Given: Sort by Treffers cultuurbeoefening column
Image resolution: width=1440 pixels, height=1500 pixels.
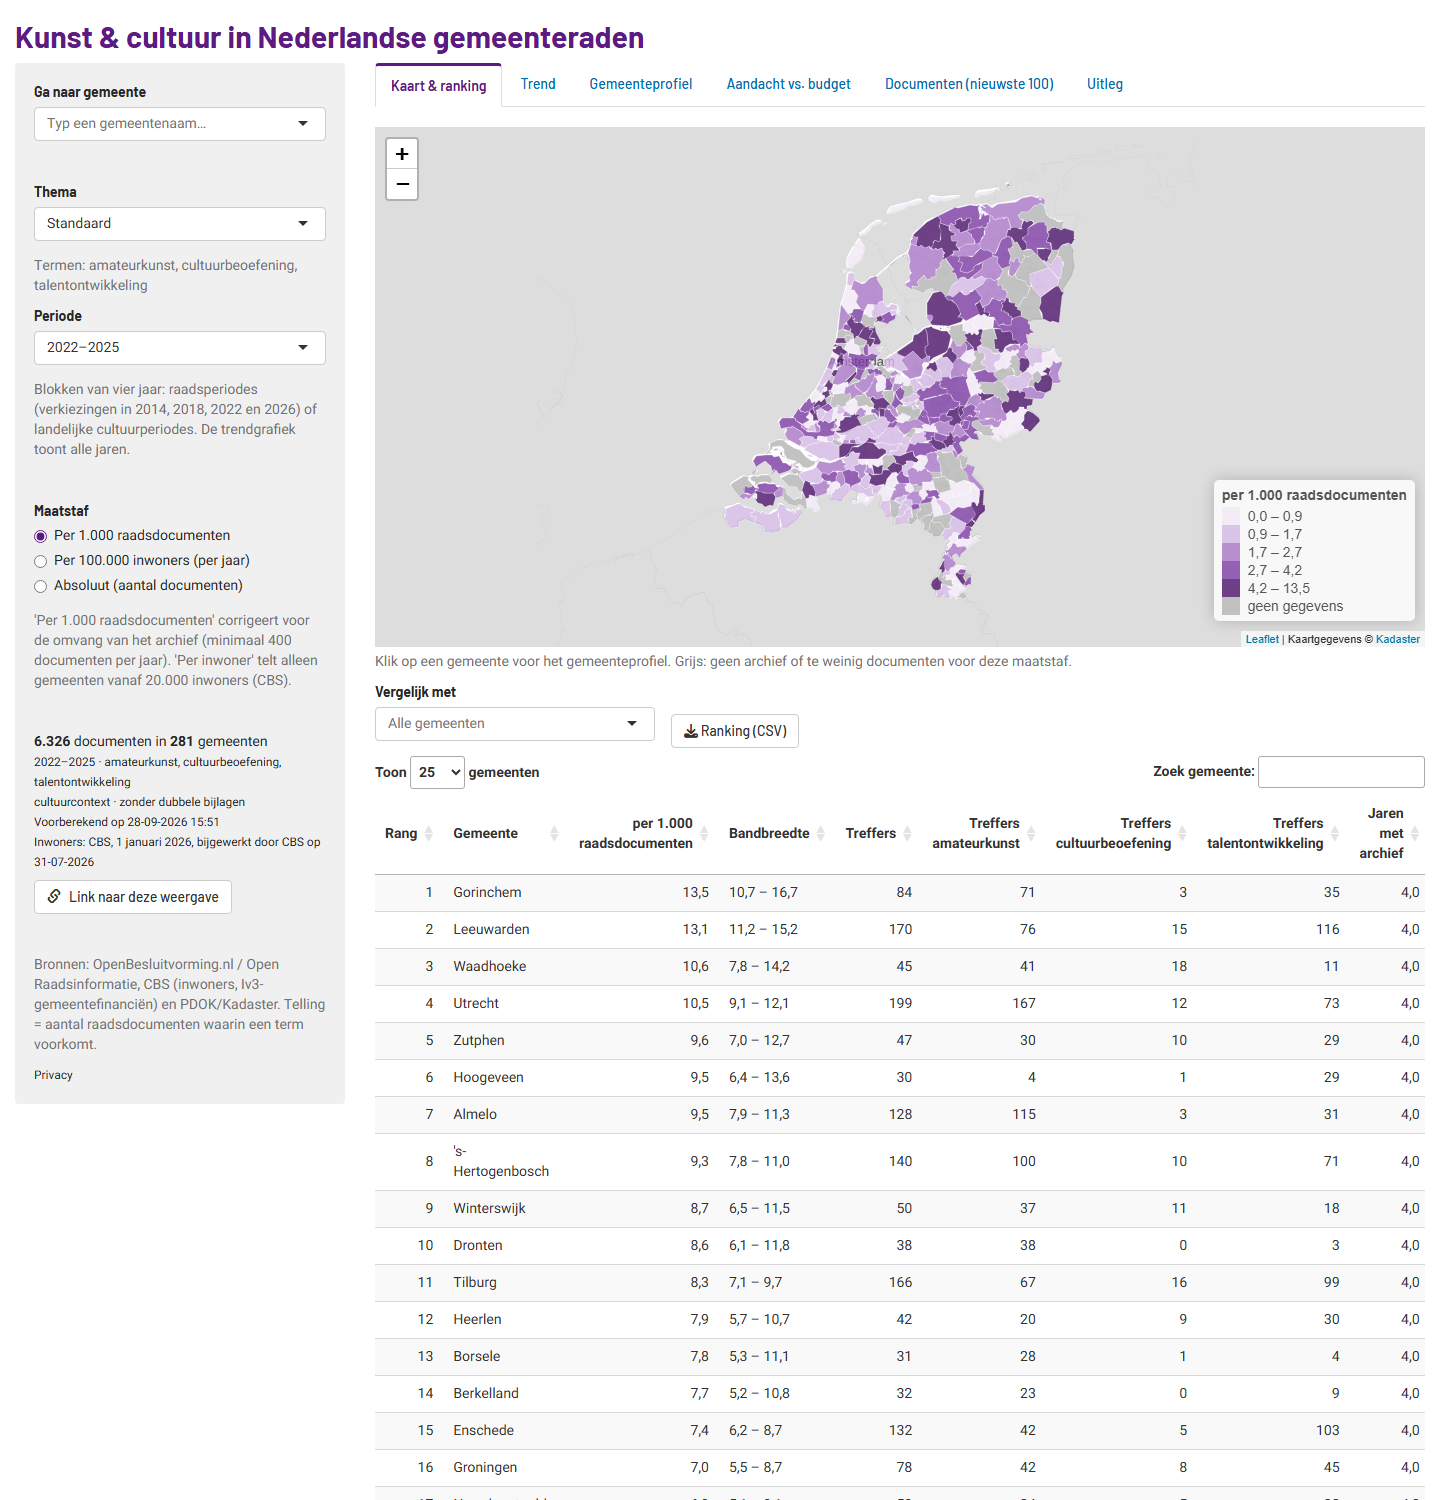Looking at the screenshot, I should click(x=1120, y=834).
